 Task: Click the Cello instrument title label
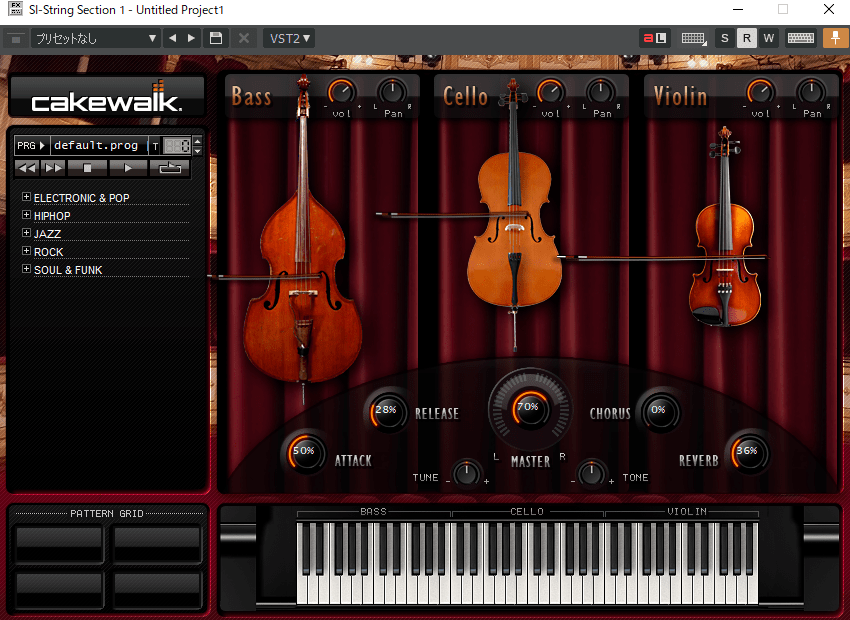click(x=465, y=97)
